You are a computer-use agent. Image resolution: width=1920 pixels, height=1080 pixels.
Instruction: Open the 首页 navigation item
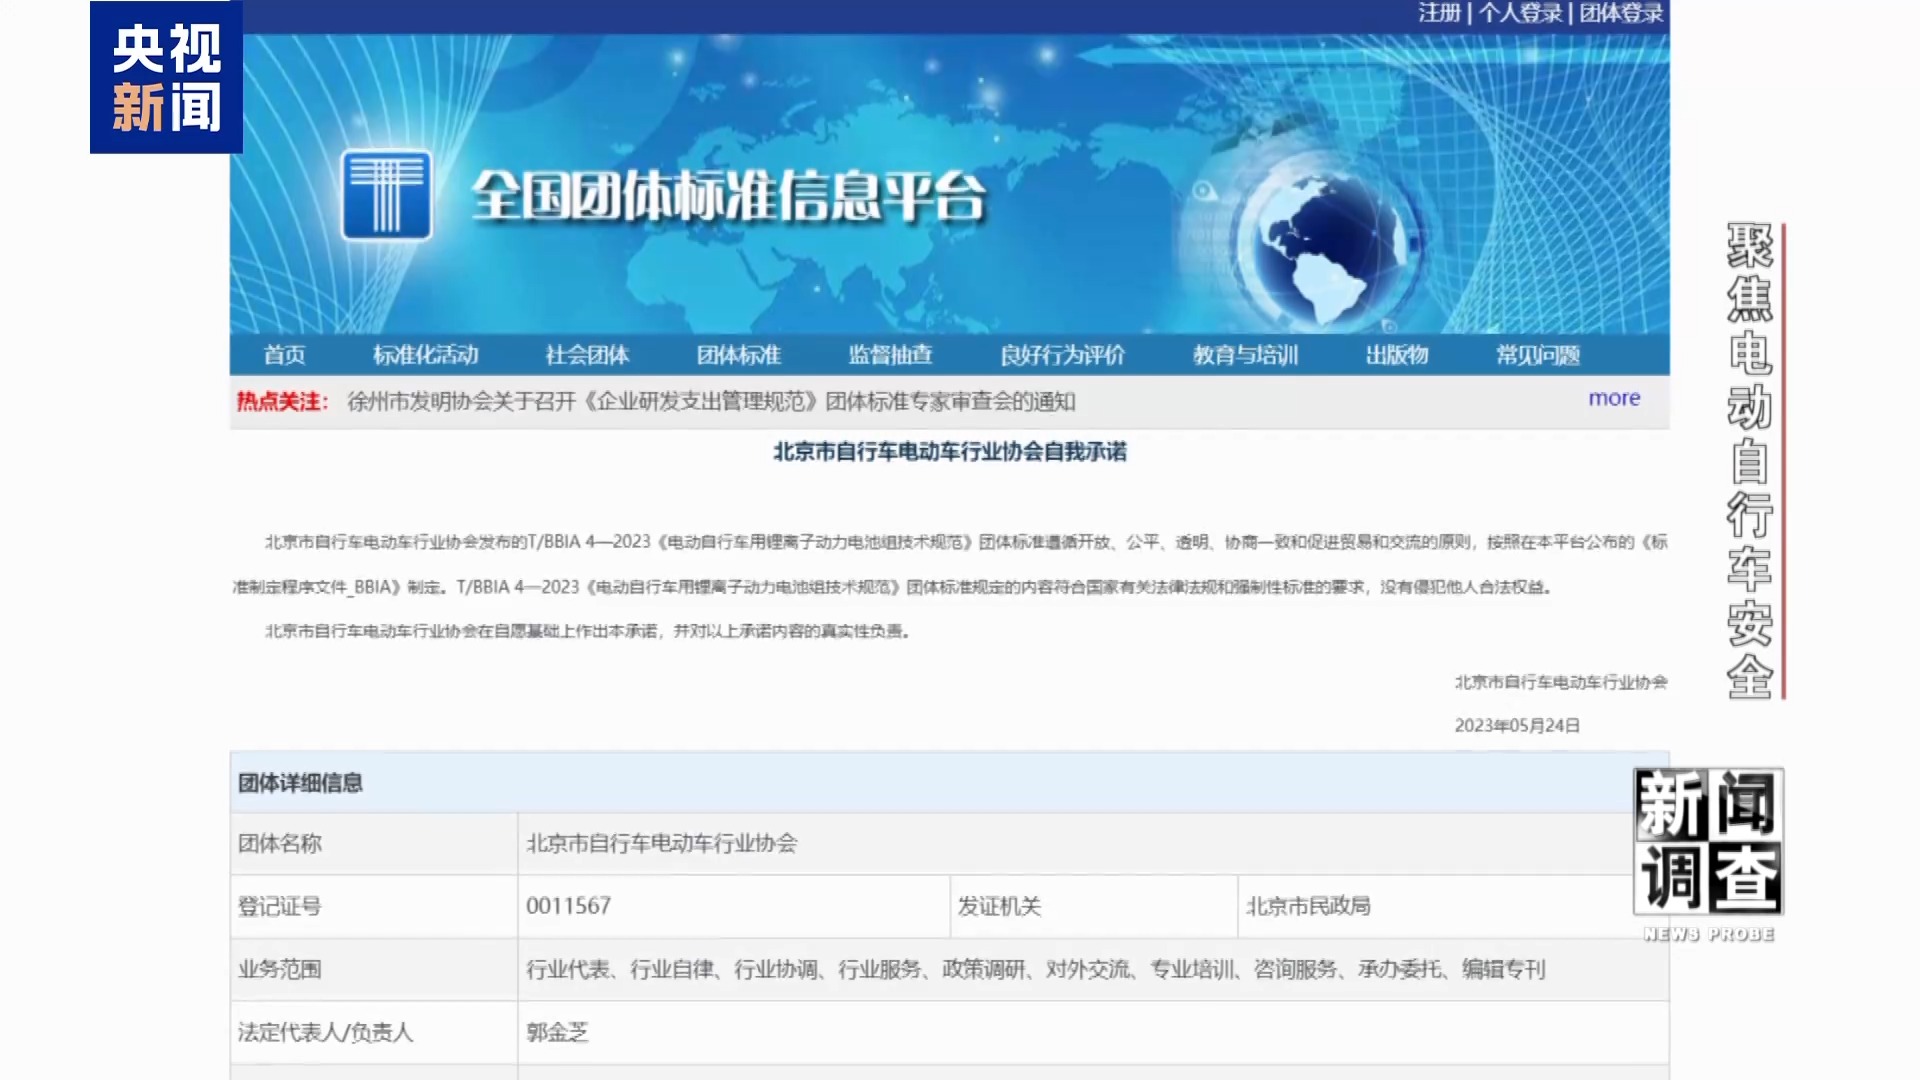284,355
